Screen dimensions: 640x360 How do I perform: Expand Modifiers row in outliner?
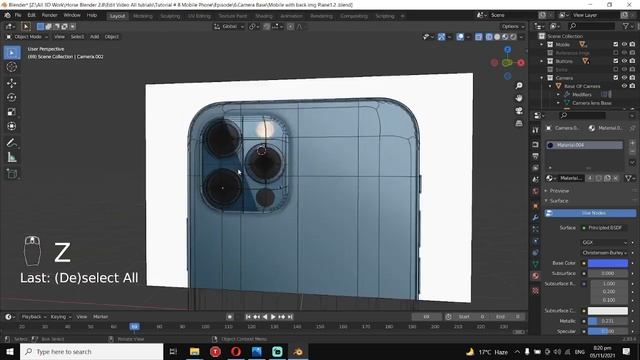coord(558,94)
